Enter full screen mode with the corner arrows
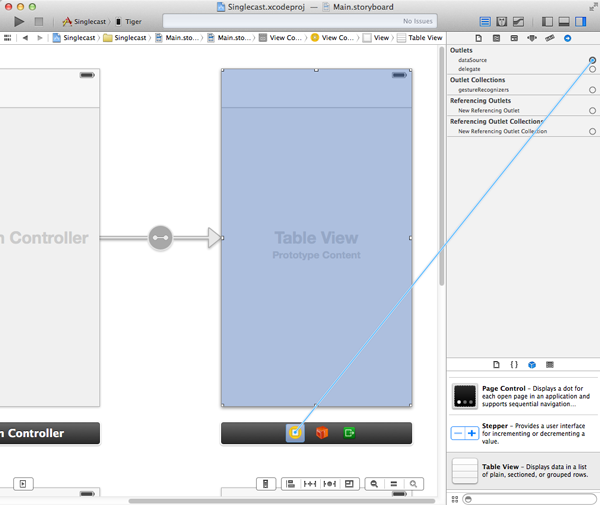 [592, 7]
